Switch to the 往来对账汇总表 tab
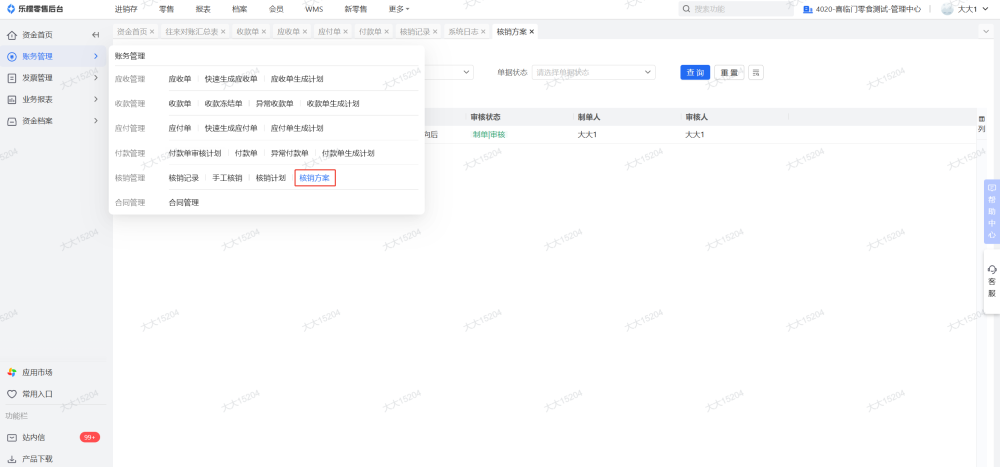1000x467 pixels. pyautogui.click(x=191, y=31)
